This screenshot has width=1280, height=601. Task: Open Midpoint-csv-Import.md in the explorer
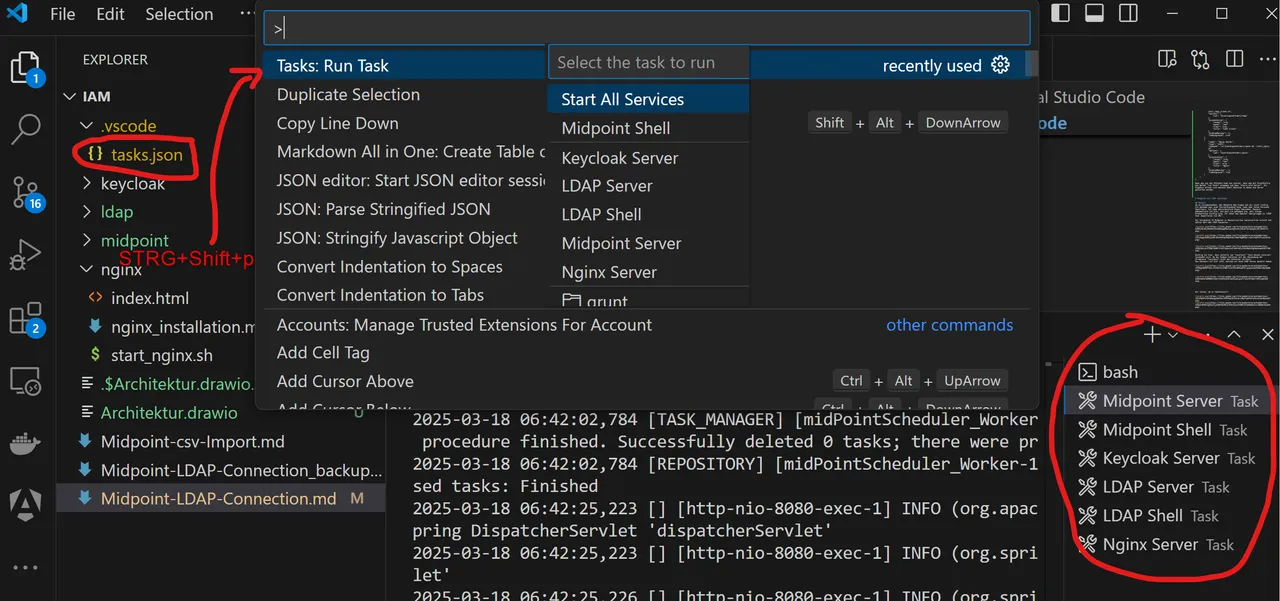[x=193, y=442]
